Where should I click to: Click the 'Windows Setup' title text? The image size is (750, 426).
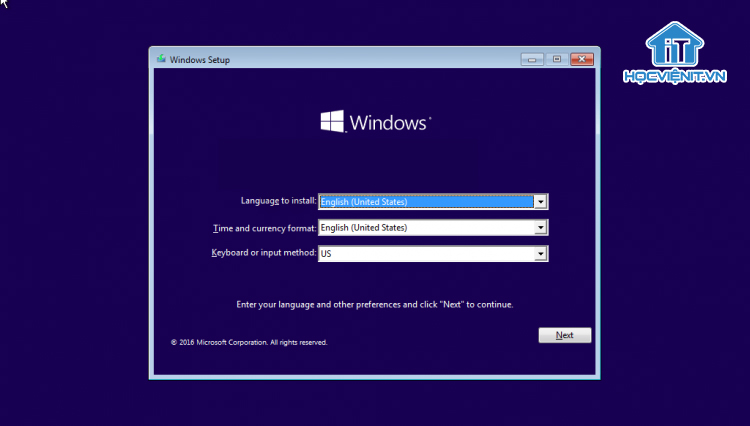tap(199, 60)
